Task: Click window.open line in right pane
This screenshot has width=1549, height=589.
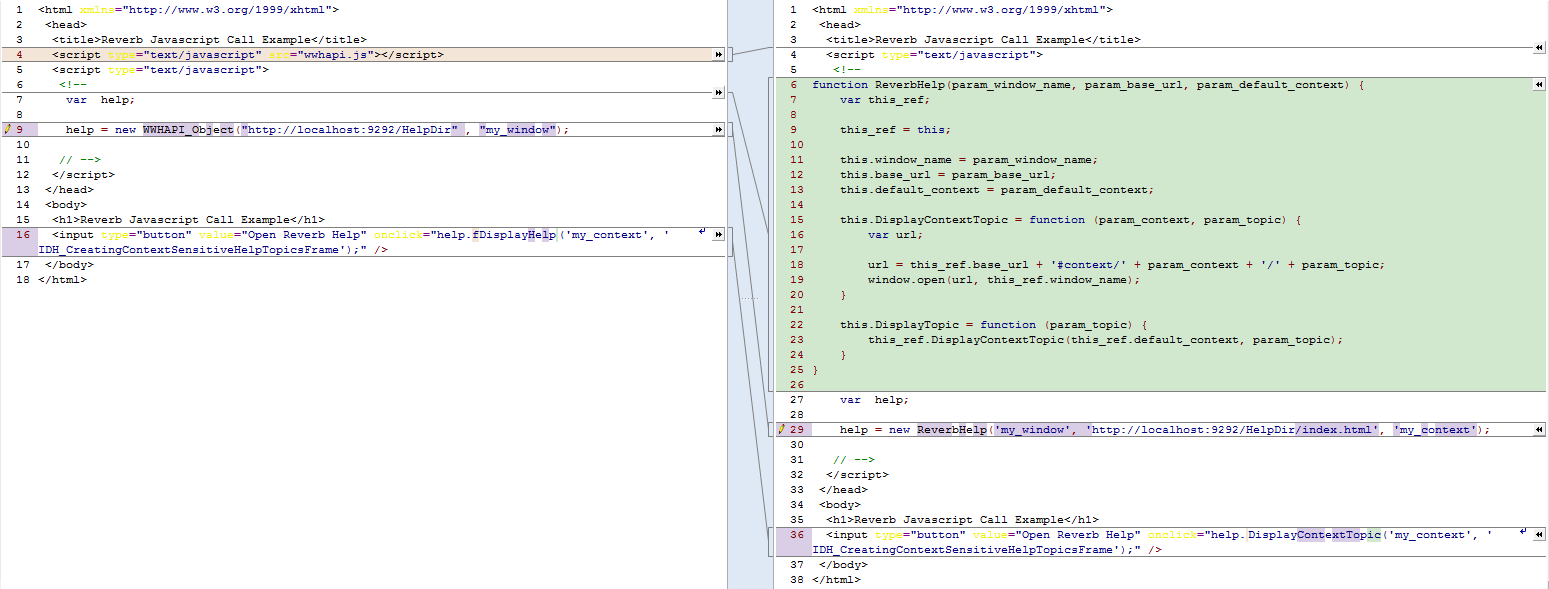Action: [1003, 280]
